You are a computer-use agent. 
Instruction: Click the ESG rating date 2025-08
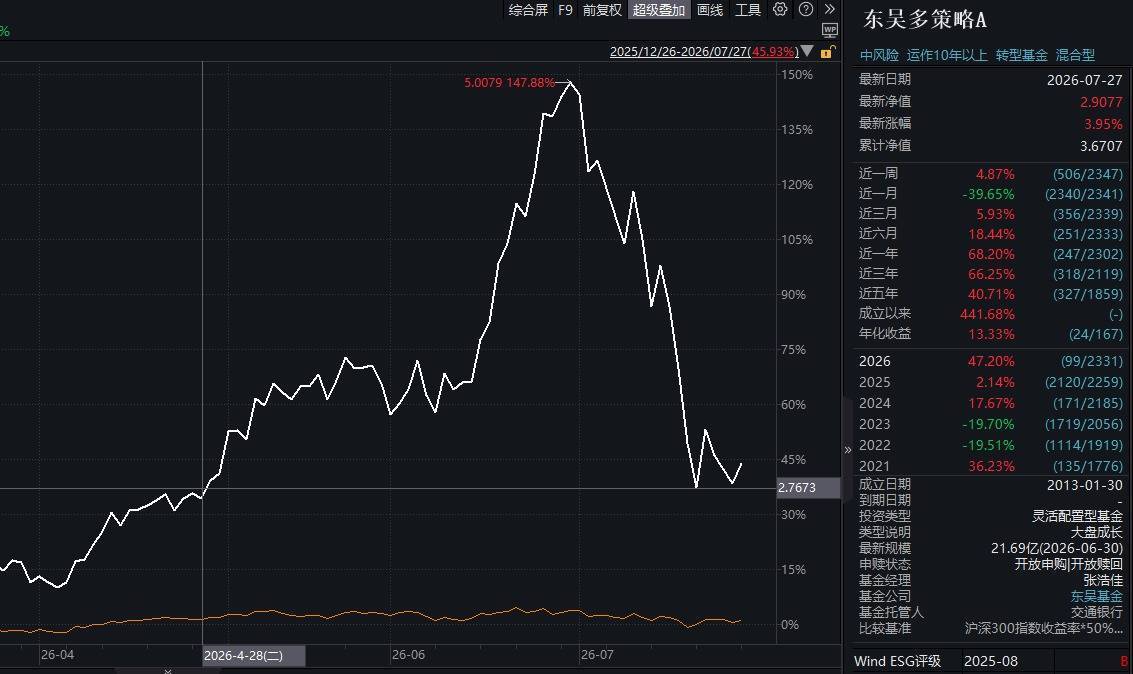click(x=991, y=661)
